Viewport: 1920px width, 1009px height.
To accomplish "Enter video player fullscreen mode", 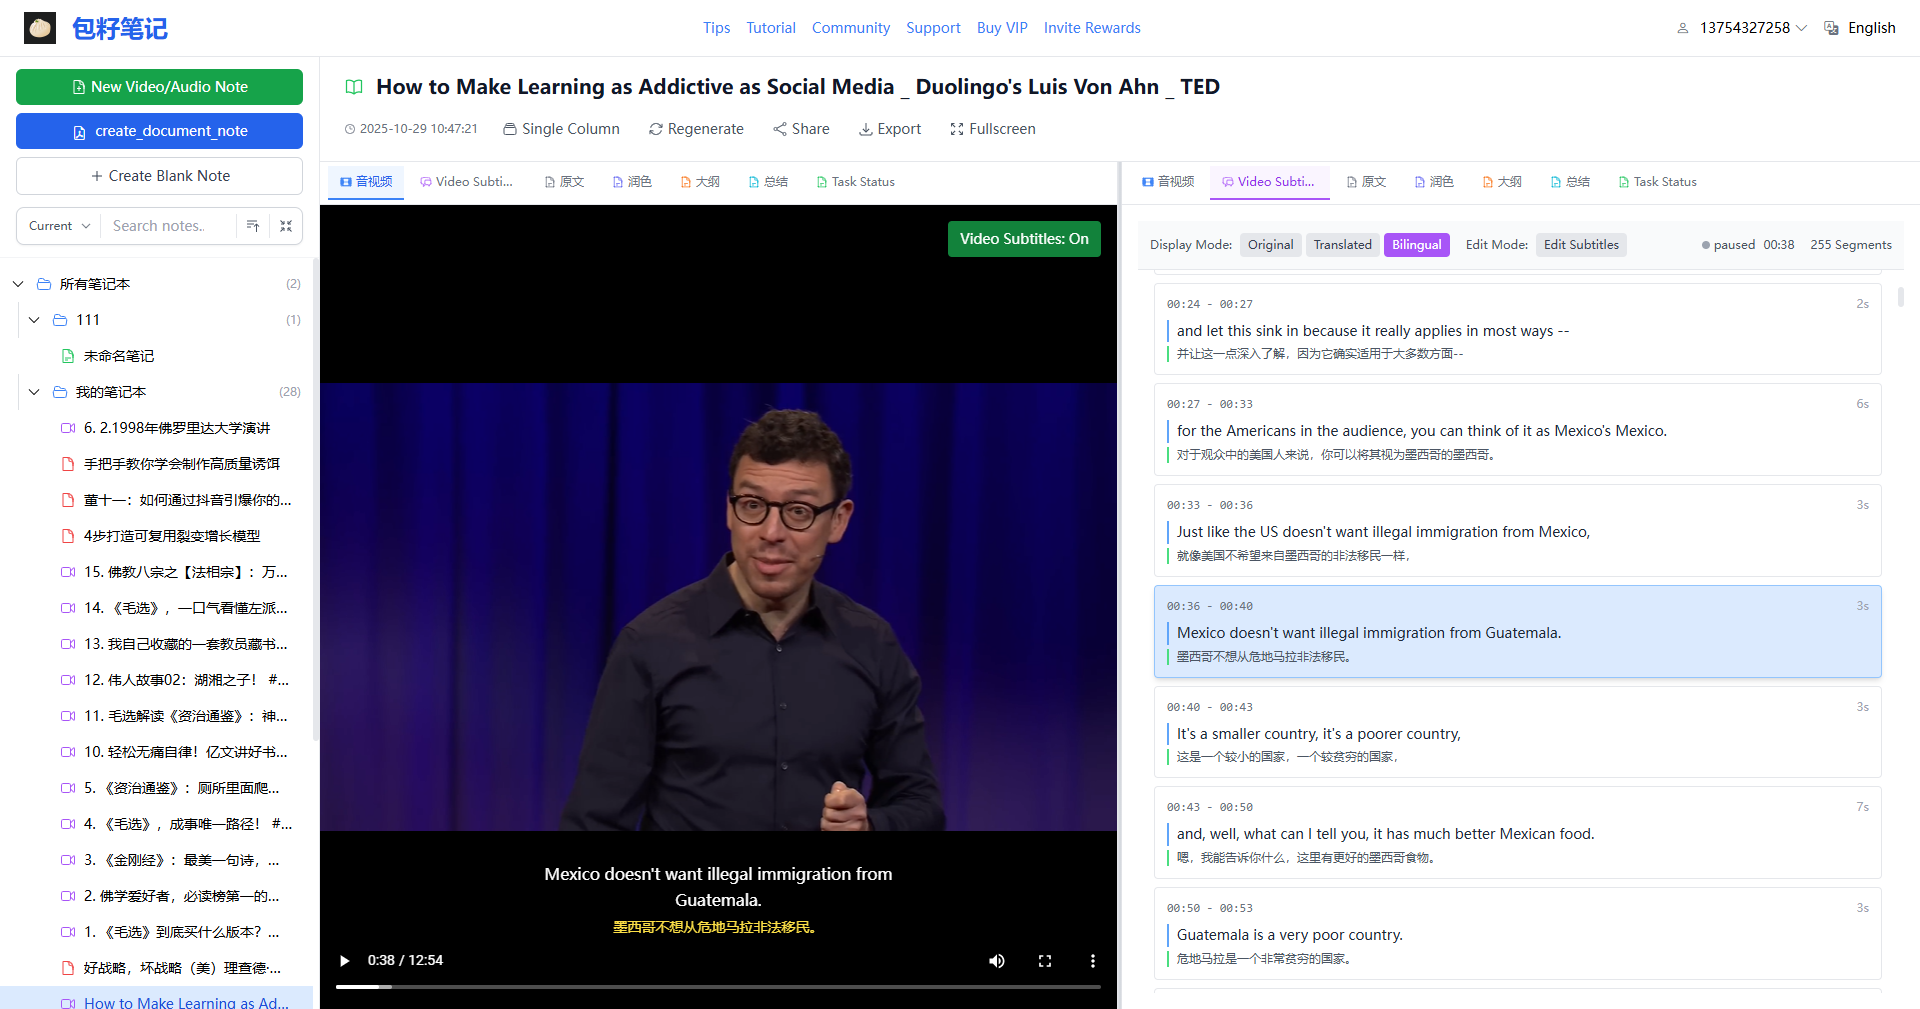I will (1045, 961).
